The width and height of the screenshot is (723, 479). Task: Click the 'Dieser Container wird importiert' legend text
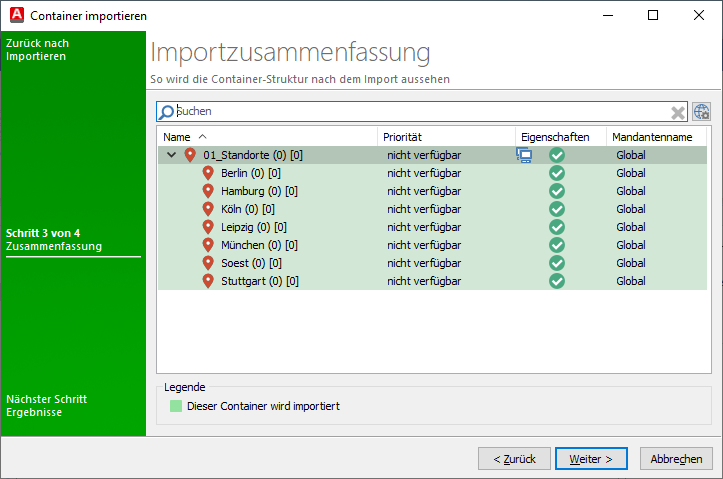pos(263,406)
